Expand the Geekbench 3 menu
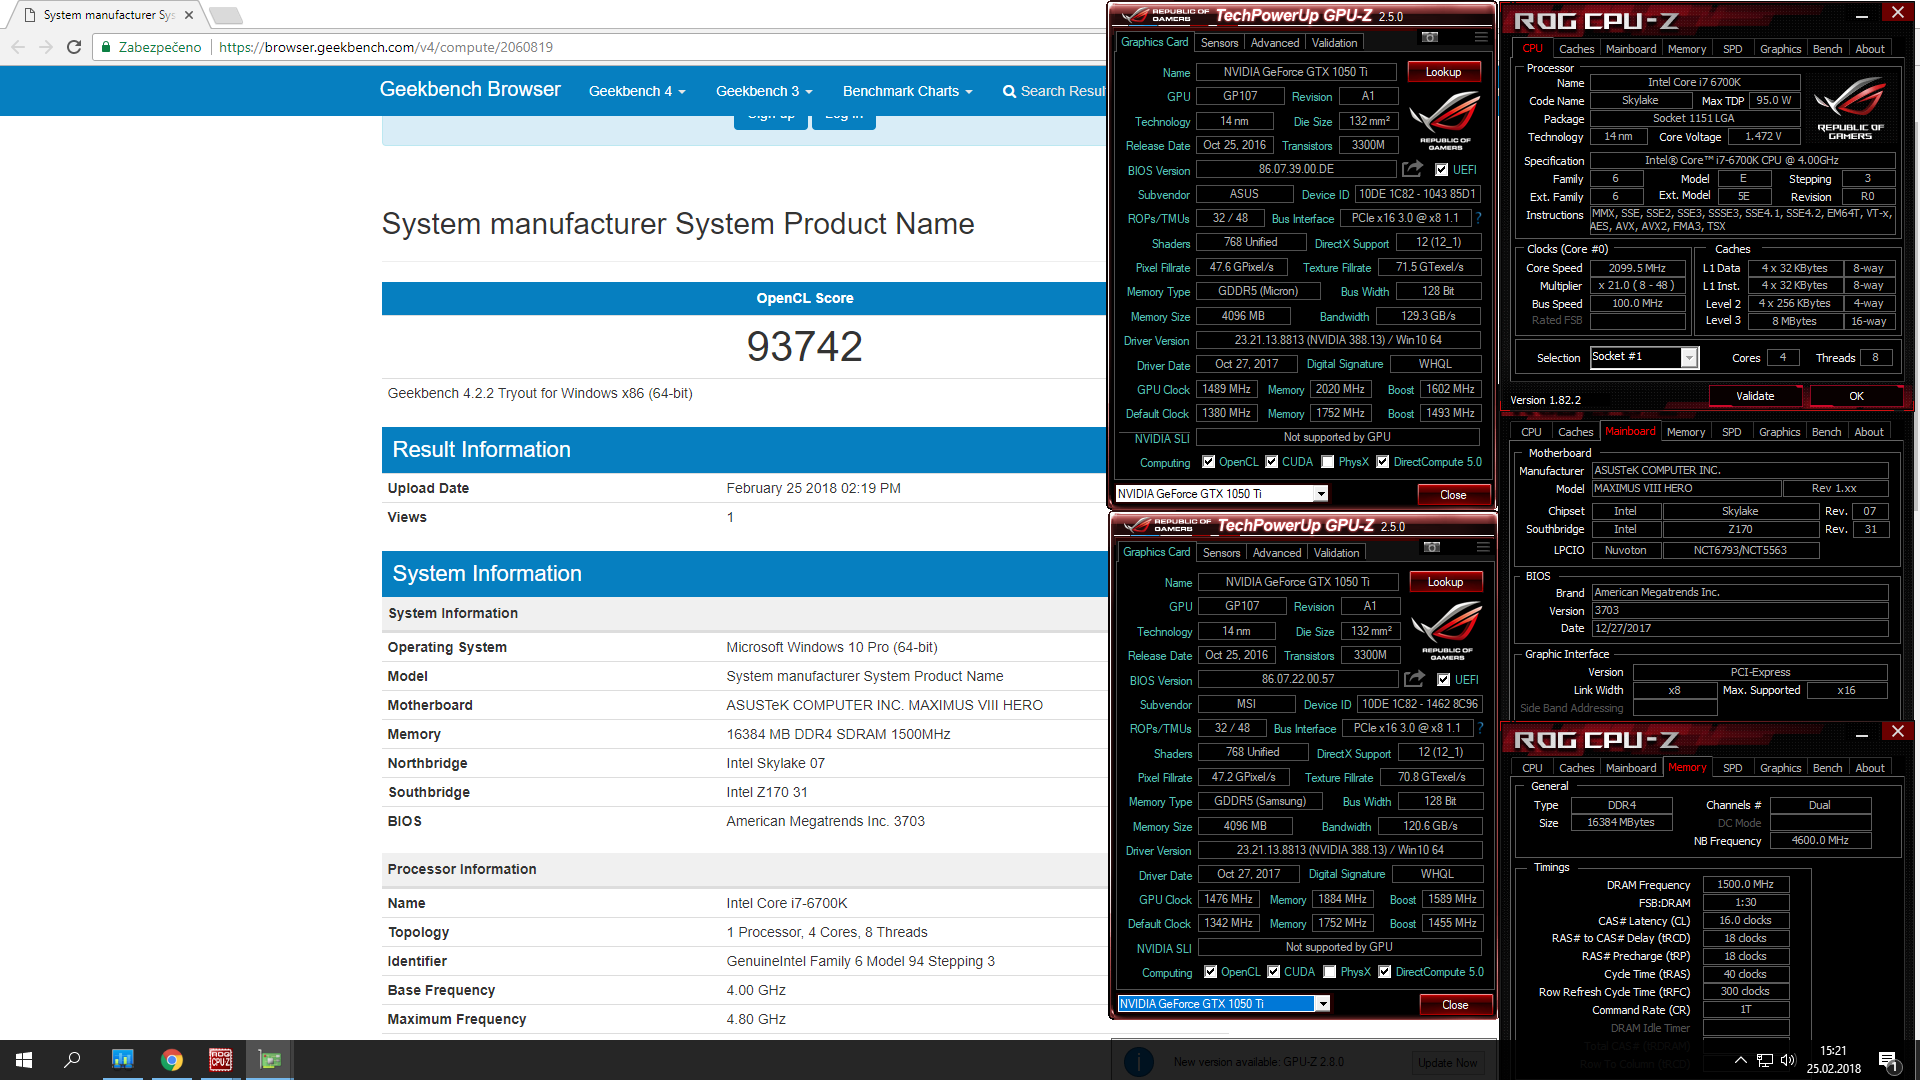This screenshot has height=1080, width=1920. pyautogui.click(x=764, y=91)
